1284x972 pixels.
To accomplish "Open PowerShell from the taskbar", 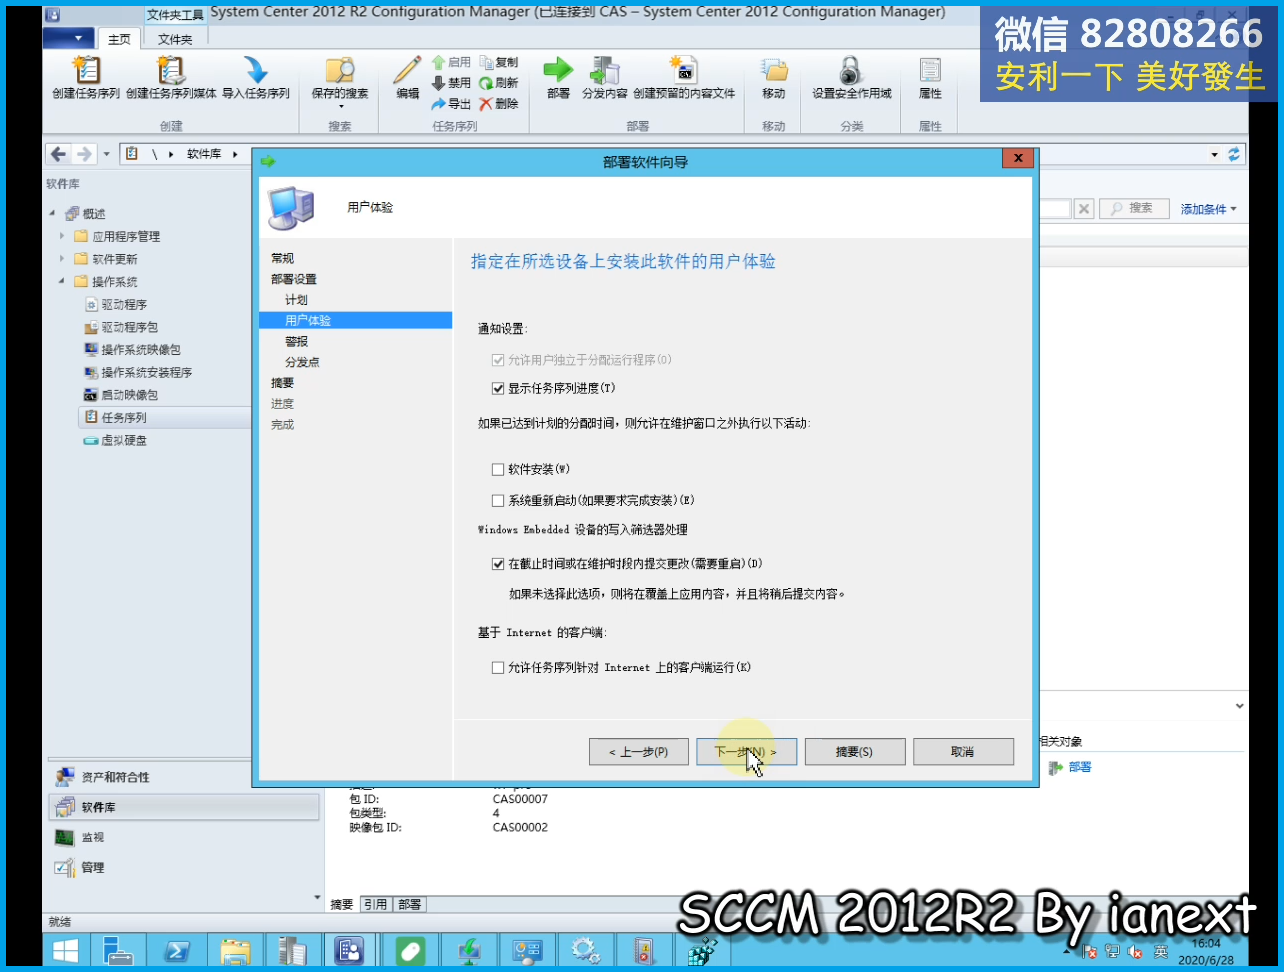I will tap(176, 950).
